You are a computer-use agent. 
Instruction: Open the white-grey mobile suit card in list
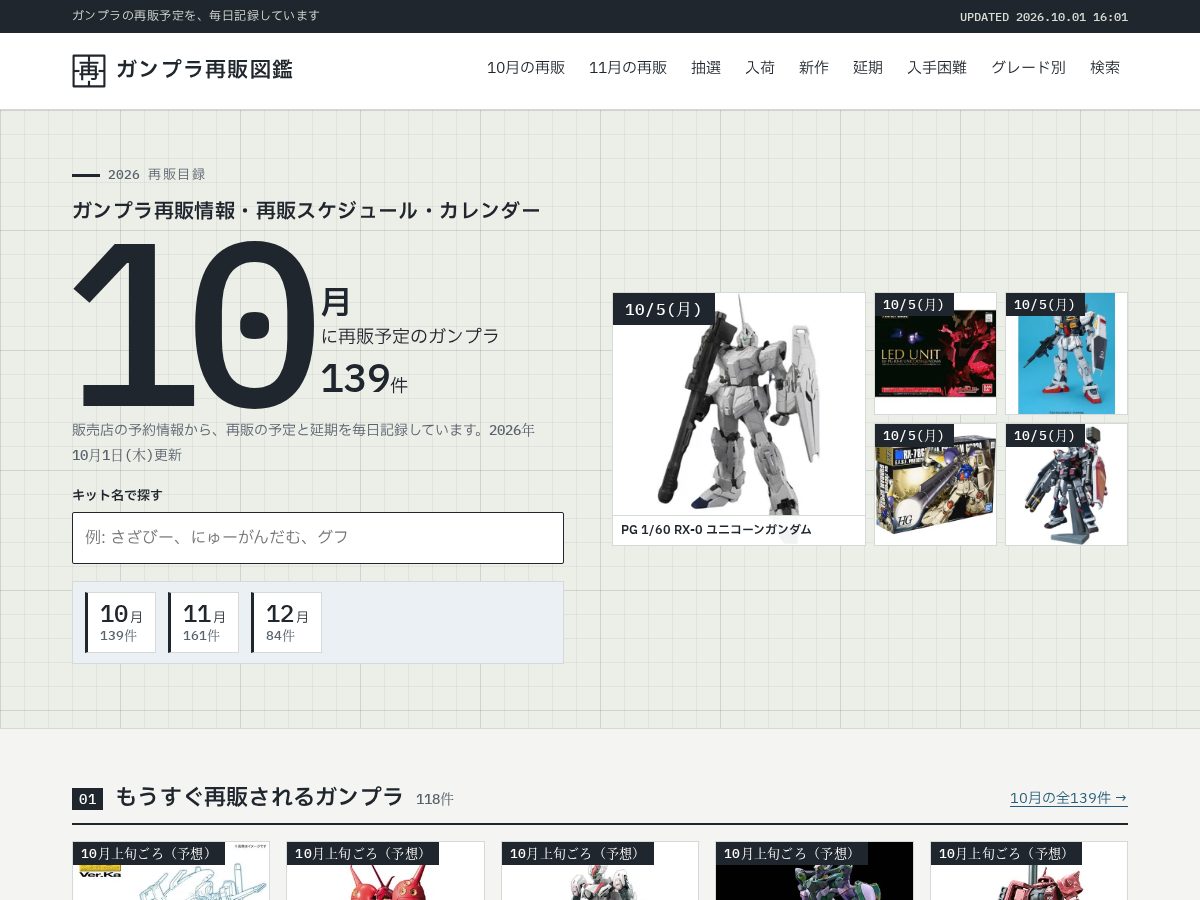[600, 871]
